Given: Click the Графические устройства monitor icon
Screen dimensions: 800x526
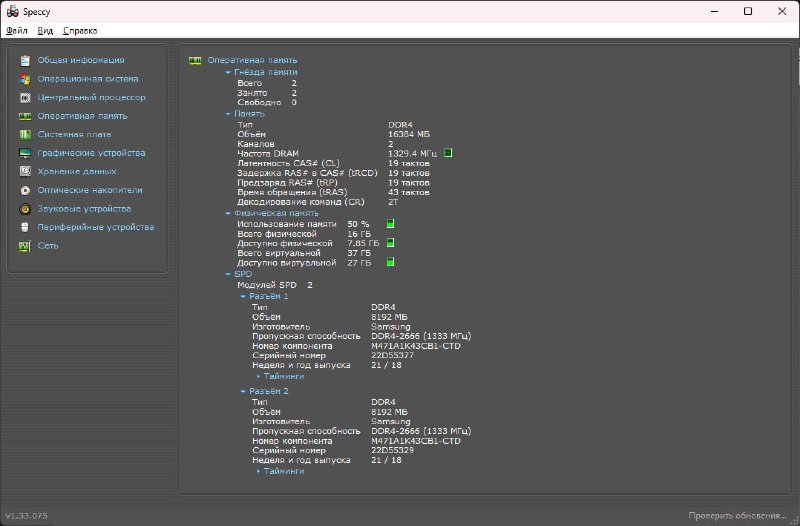Looking at the screenshot, I should (25, 153).
